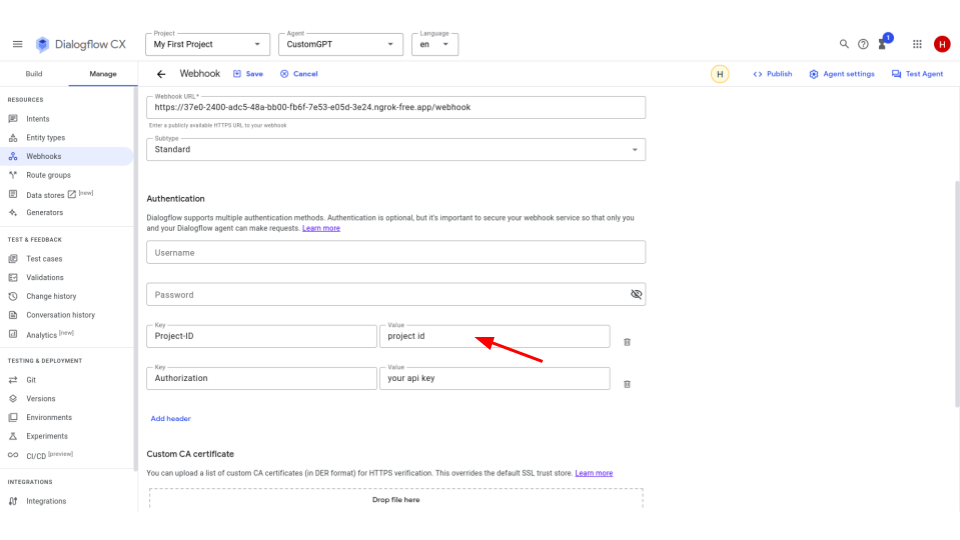Screen dimensions: 960x540
Task: Save the webhook
Action: pyautogui.click(x=248, y=74)
